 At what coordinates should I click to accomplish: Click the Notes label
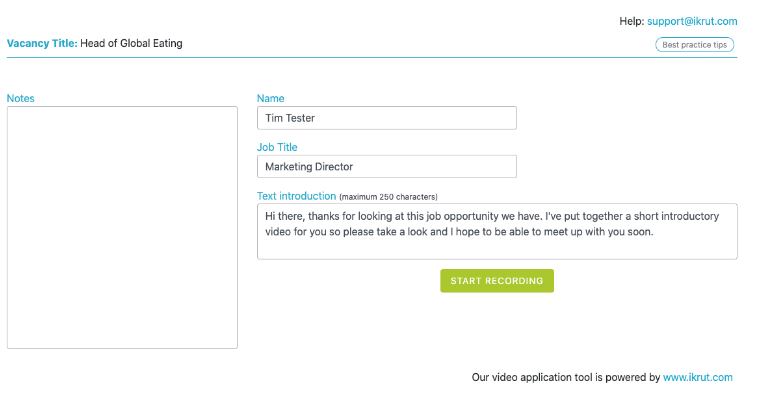[21, 98]
